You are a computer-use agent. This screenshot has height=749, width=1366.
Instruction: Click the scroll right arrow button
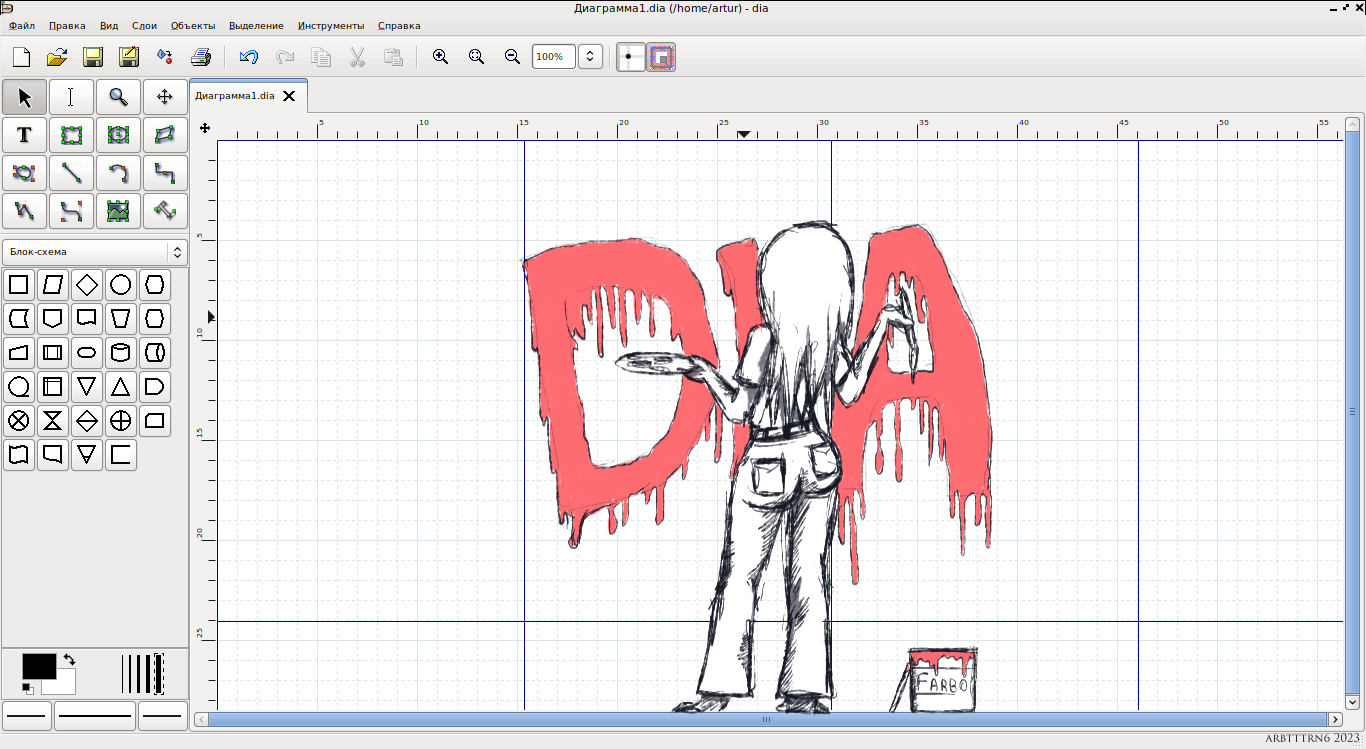pyautogui.click(x=1335, y=719)
